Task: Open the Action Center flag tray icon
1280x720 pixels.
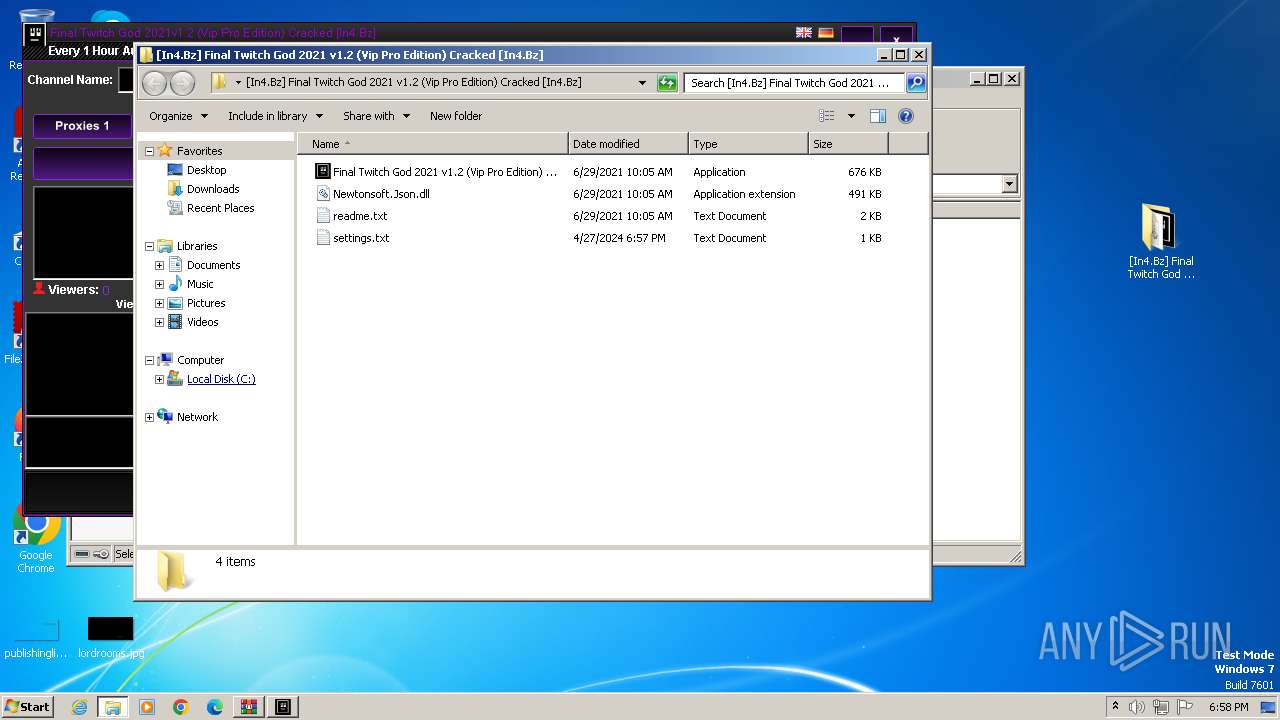Action: click(1185, 707)
